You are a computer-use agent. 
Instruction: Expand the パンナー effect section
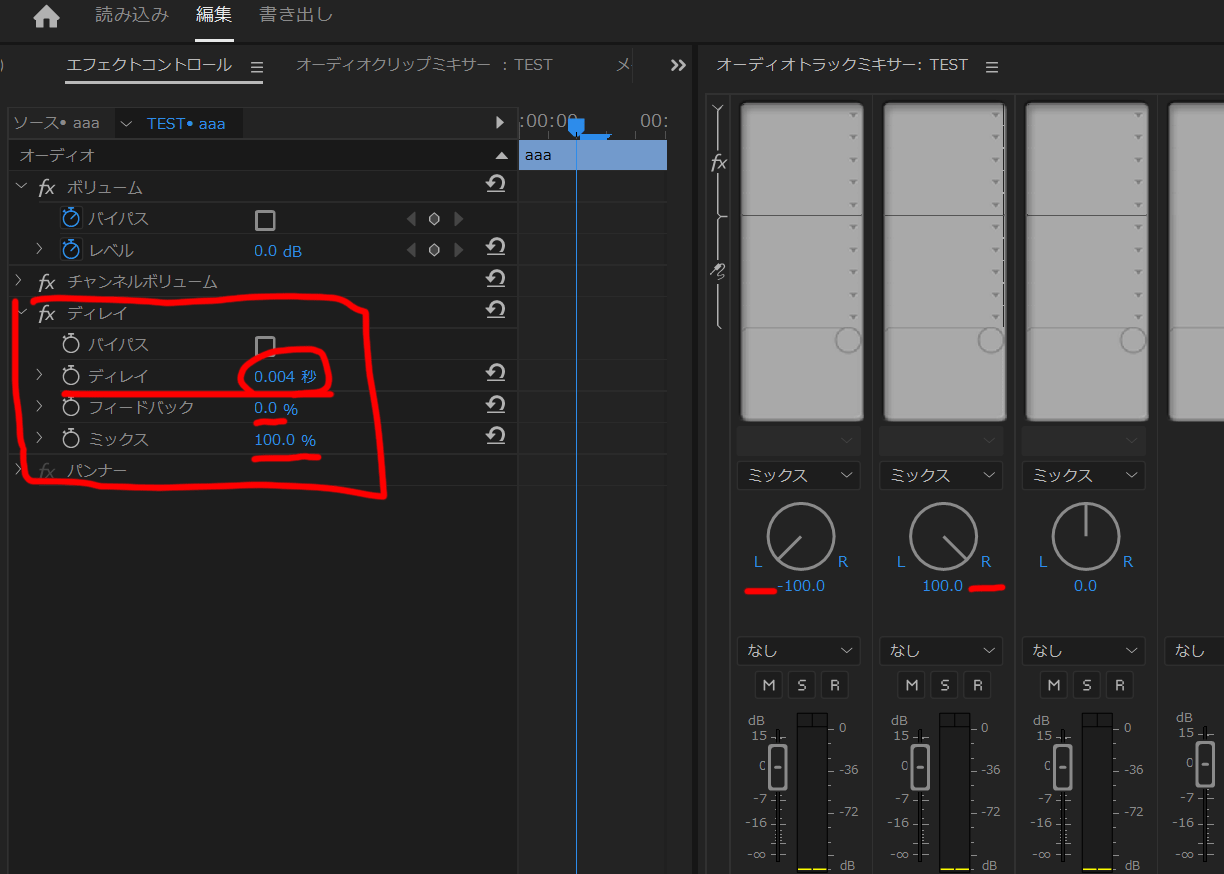pos(20,469)
